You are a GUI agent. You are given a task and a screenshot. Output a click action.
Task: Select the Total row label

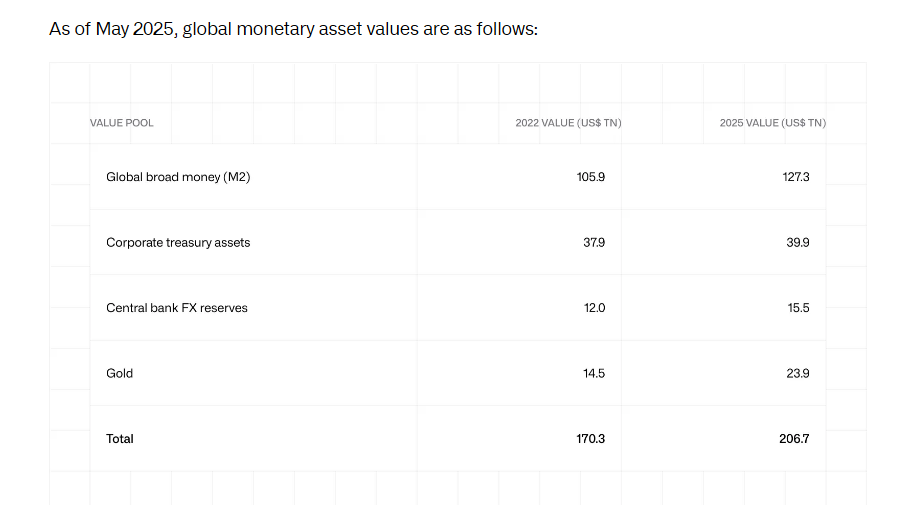(x=120, y=438)
